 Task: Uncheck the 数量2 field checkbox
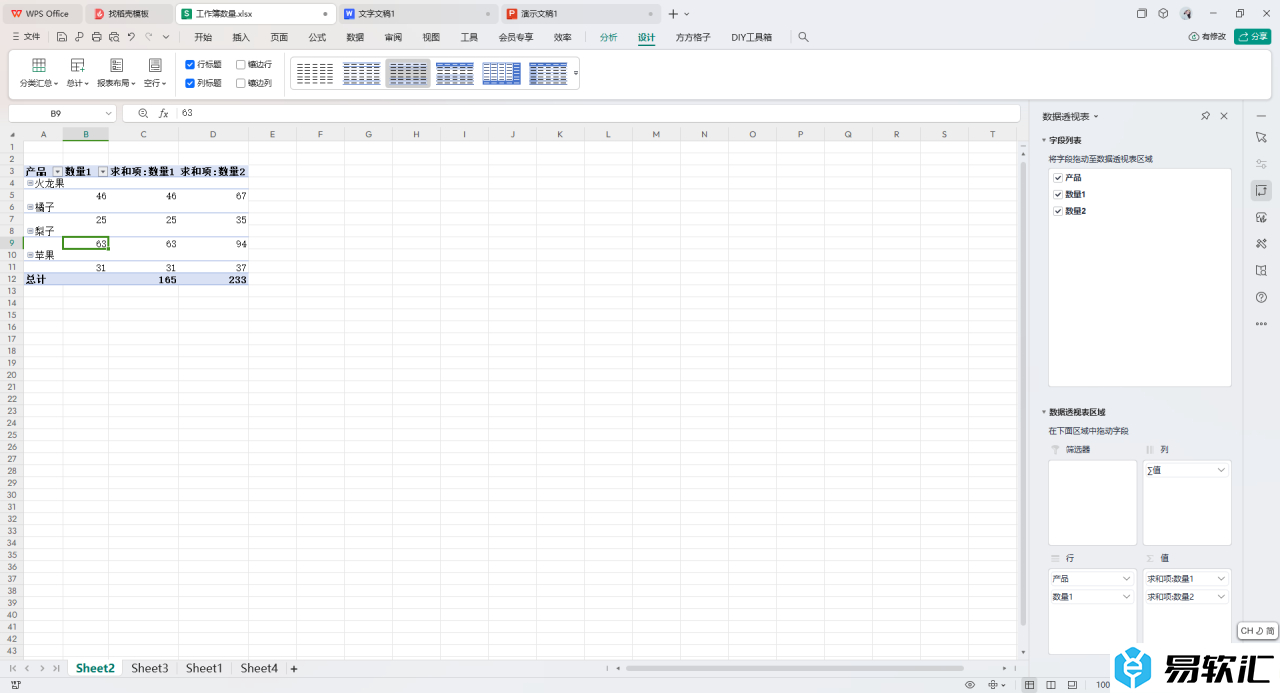[1058, 211]
